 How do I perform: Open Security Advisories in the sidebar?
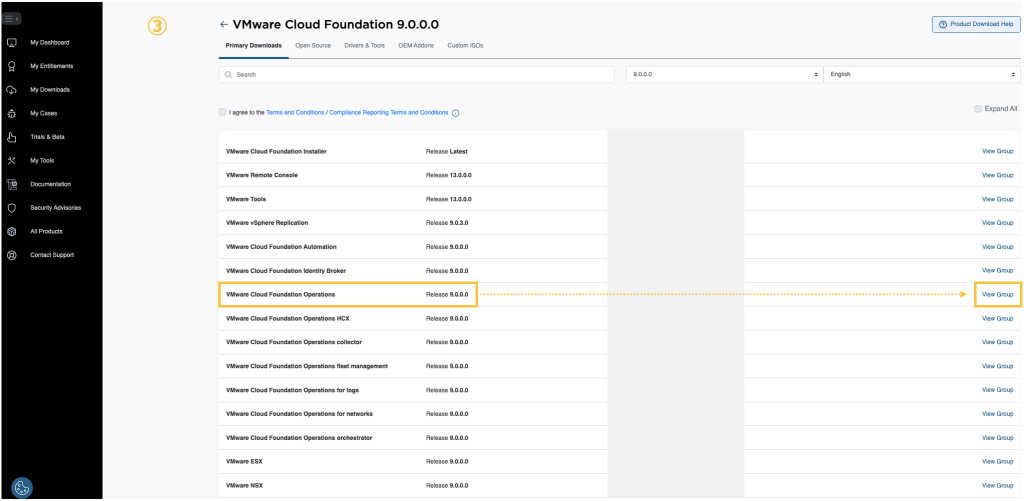56,208
